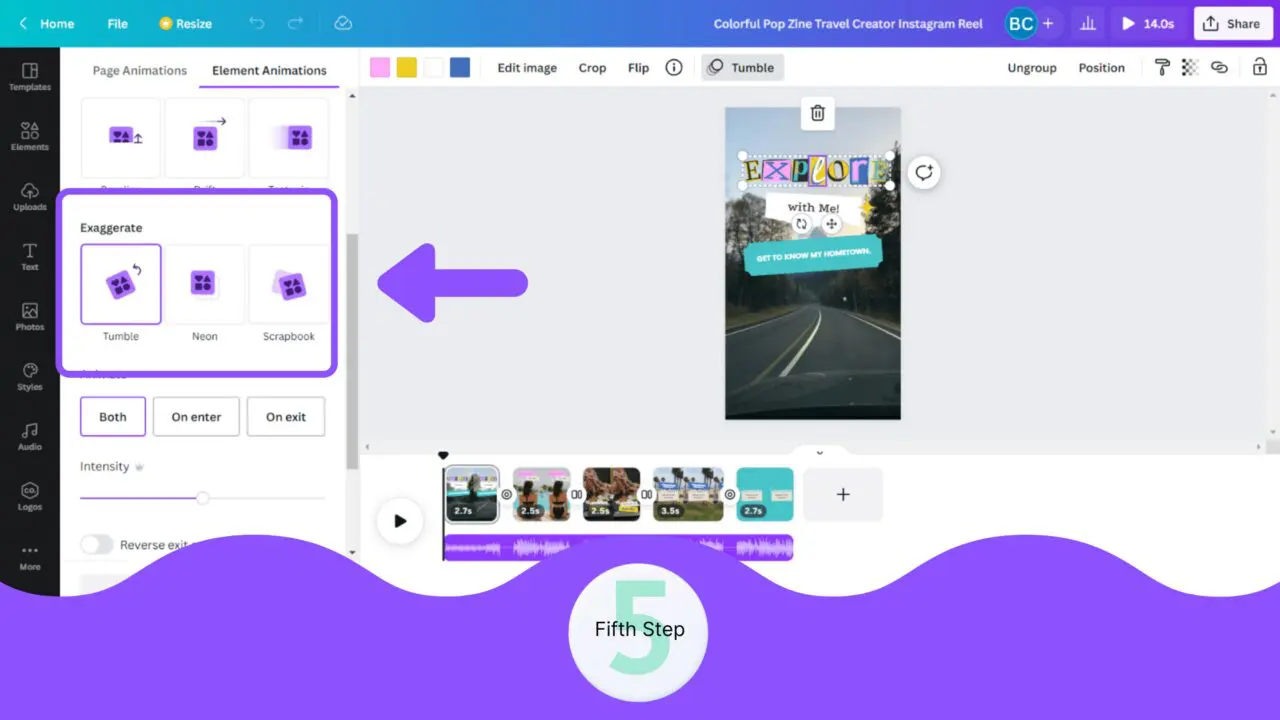Click the copy style paint roller icon

click(1160, 67)
